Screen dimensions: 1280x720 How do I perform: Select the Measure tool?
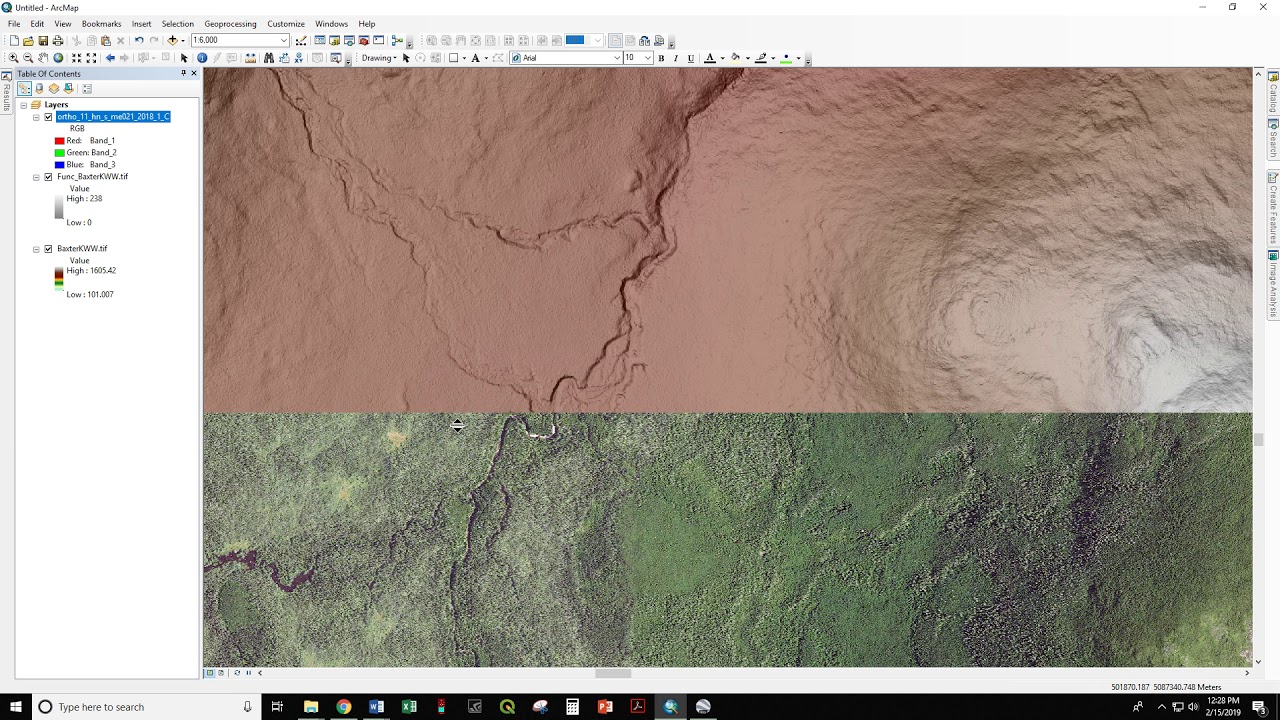coord(250,58)
